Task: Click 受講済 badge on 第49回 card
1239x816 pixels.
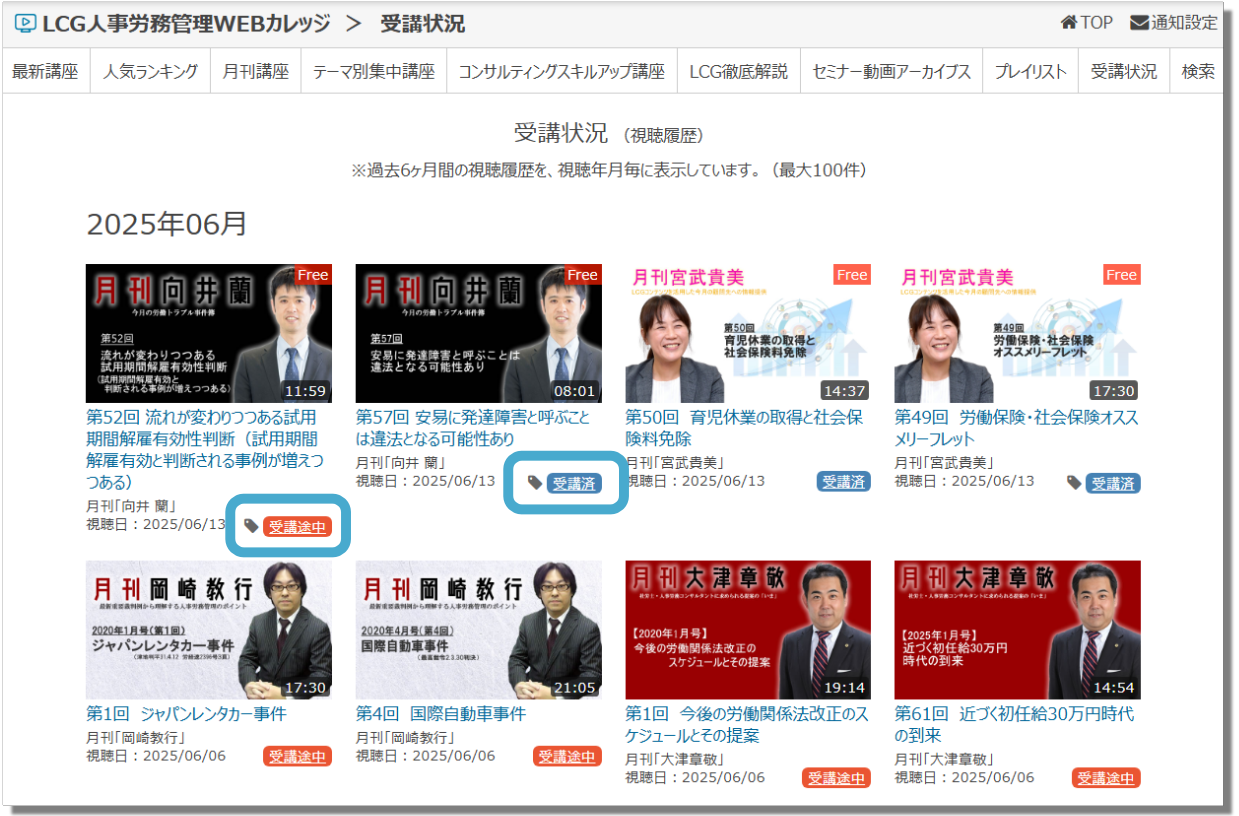Action: (1113, 483)
